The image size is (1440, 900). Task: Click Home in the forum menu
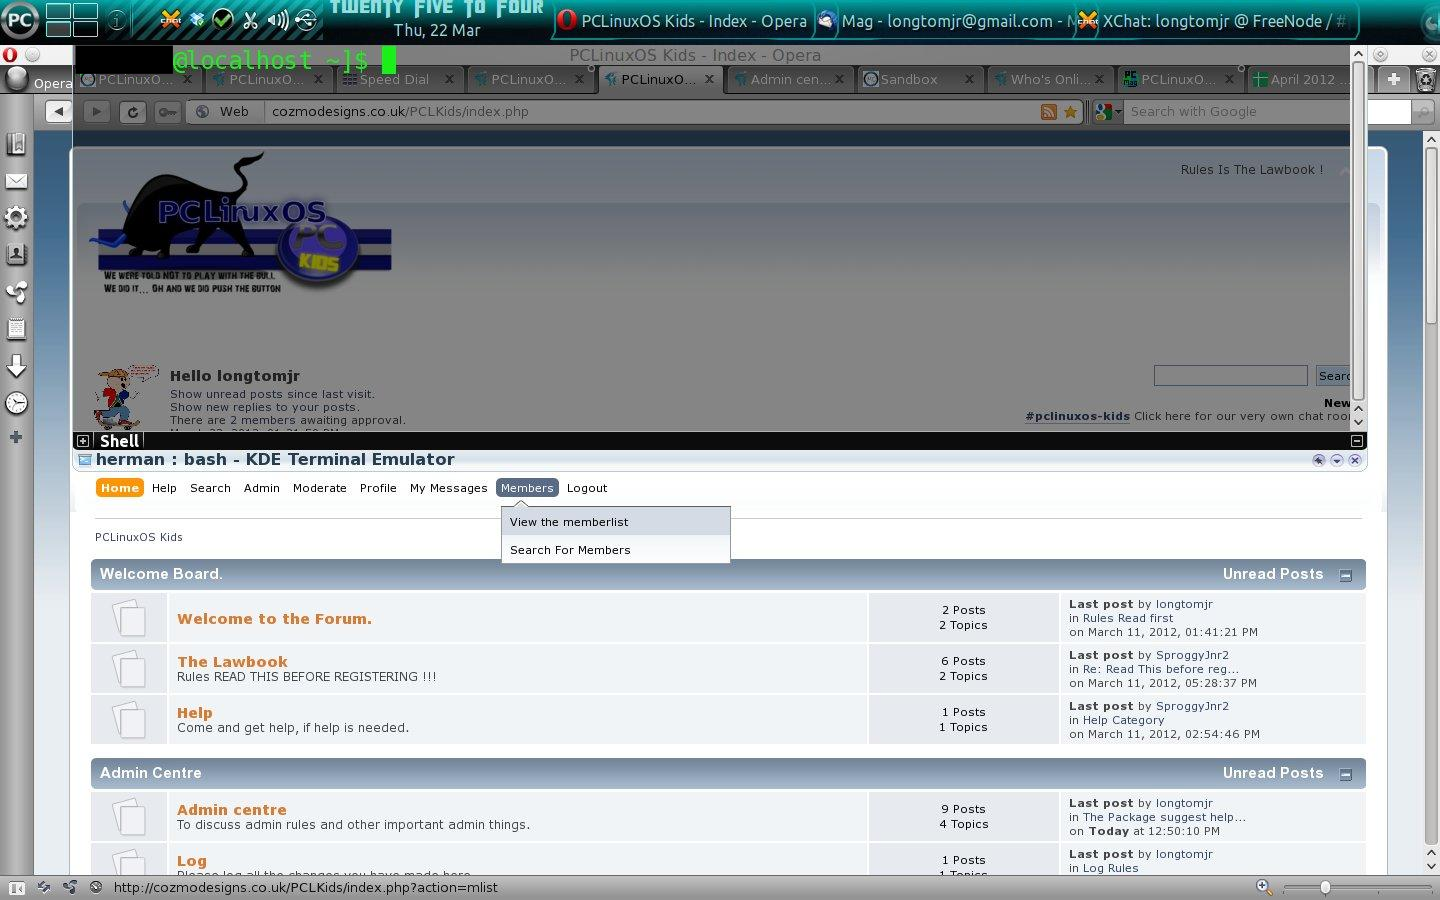tap(119, 488)
